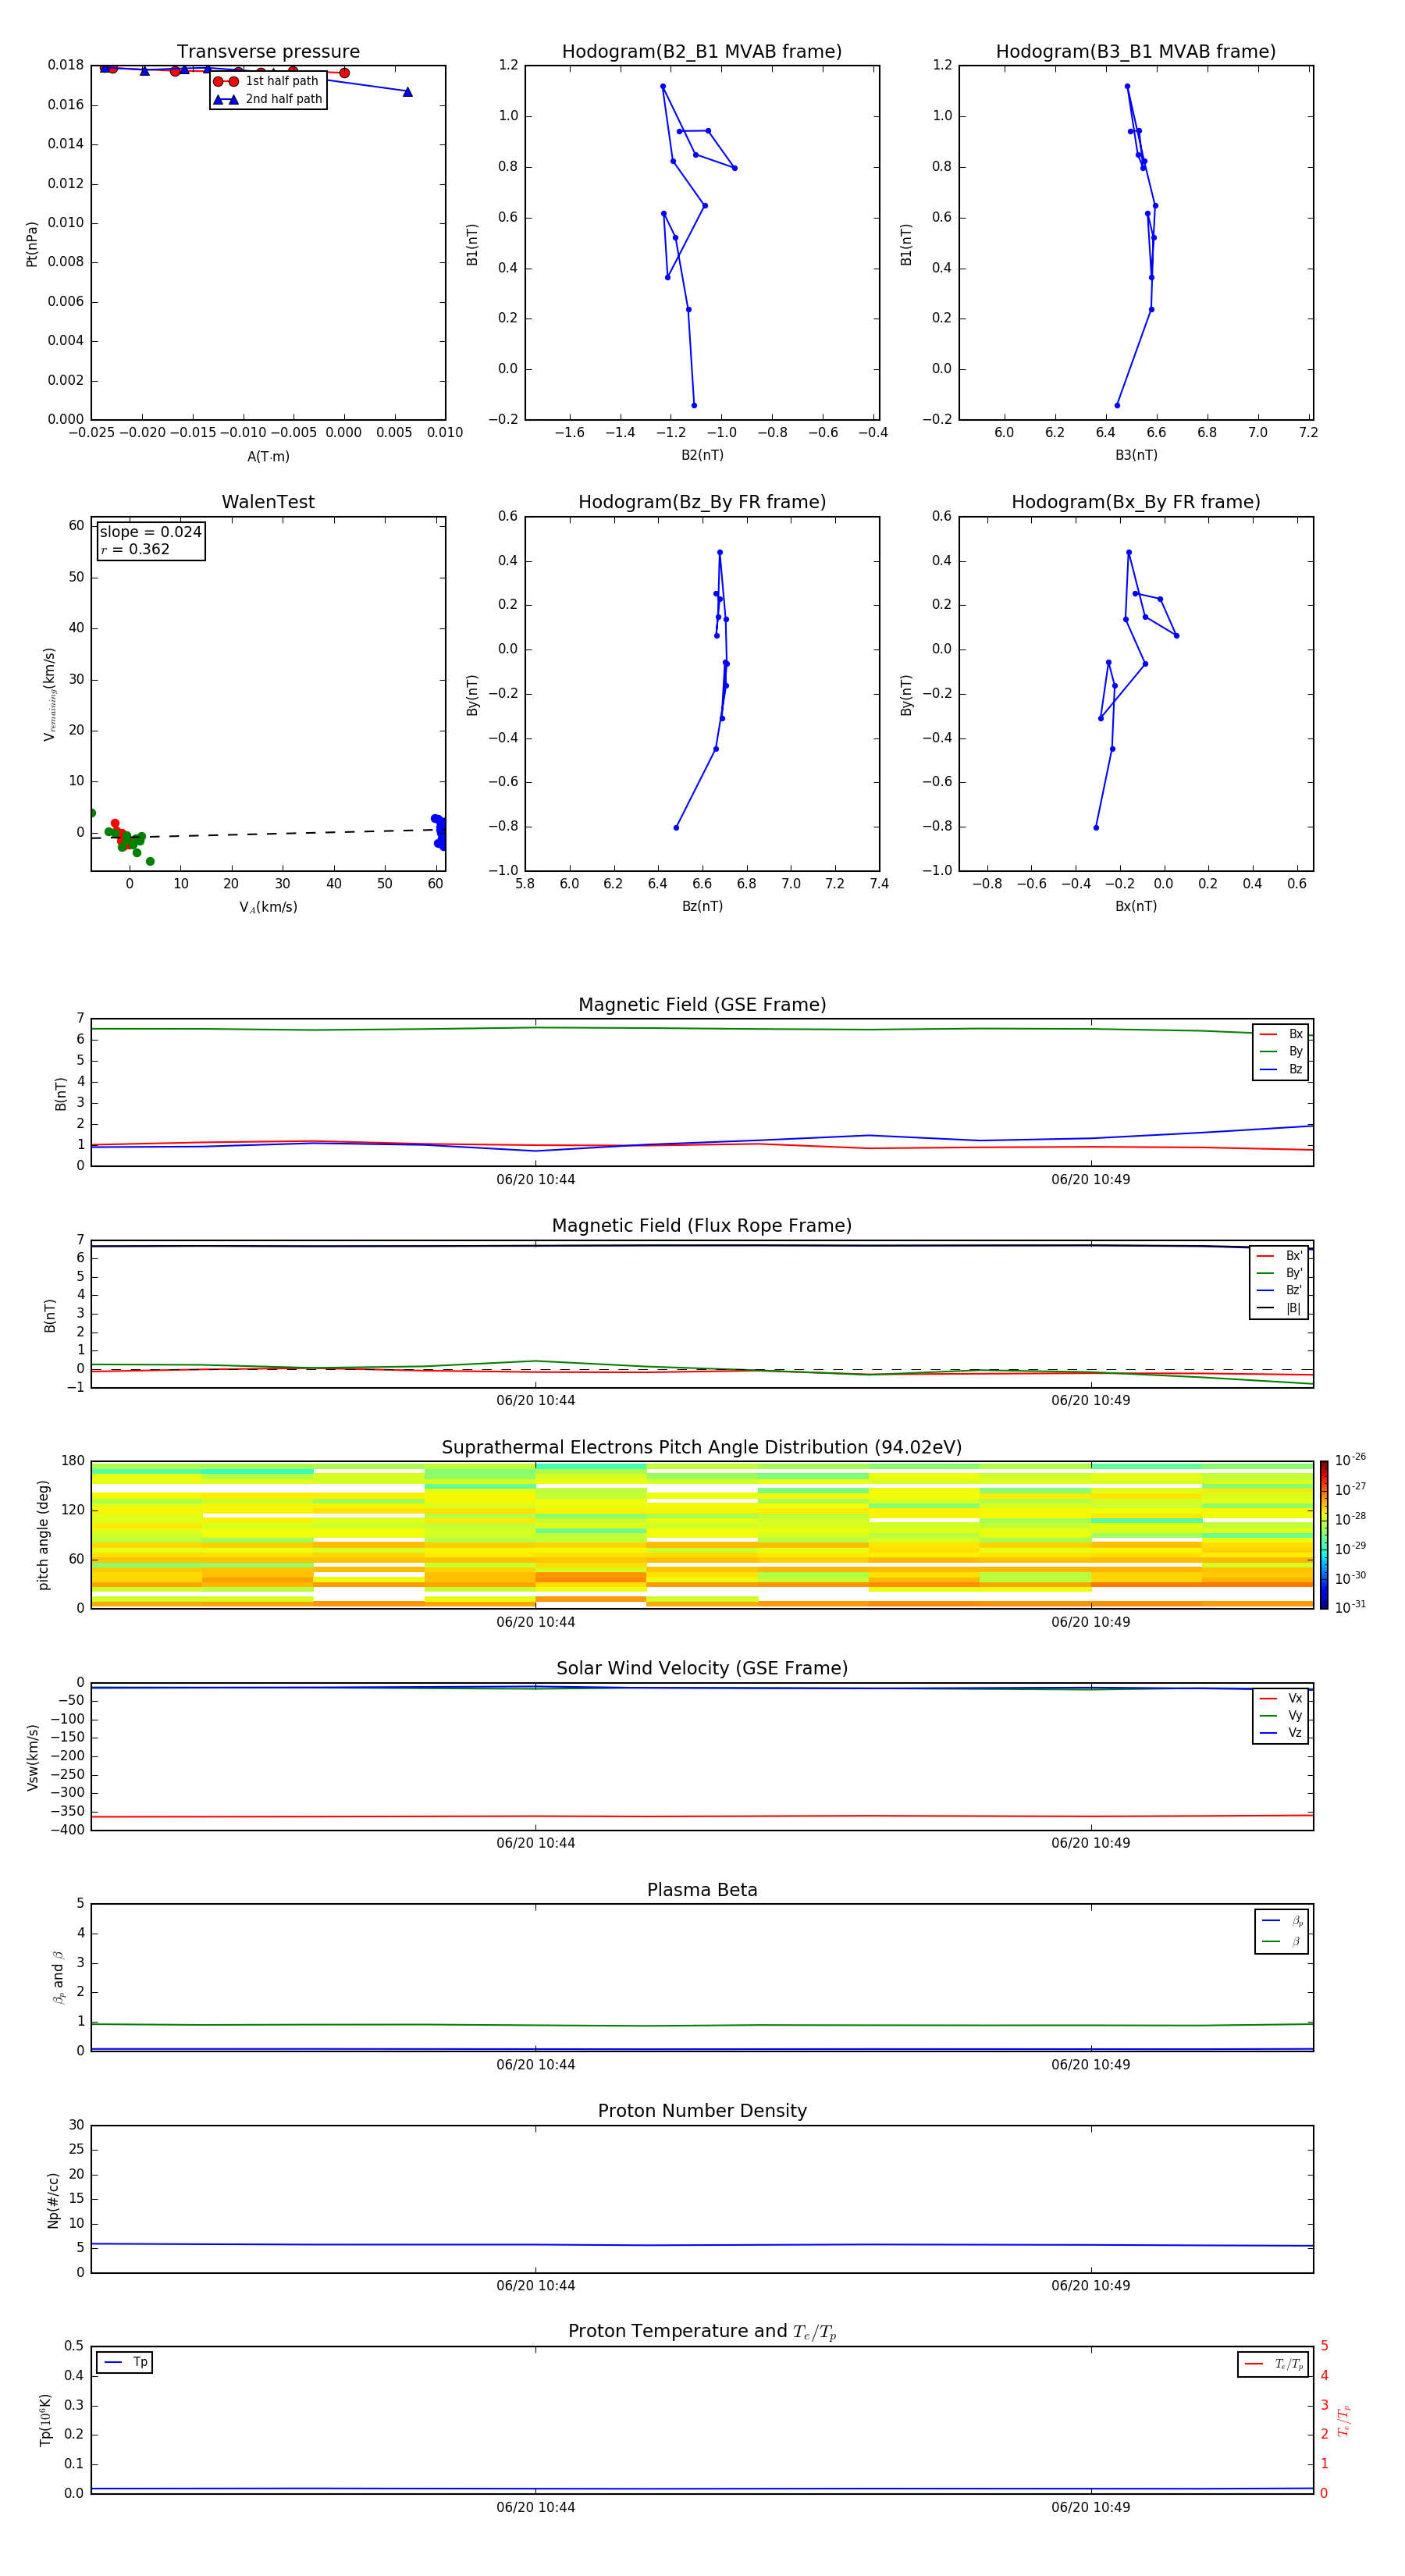Select the rightmost blue triangle in Transverse pressure
Image resolution: width=1405 pixels, height=2576 pixels.
click(407, 92)
